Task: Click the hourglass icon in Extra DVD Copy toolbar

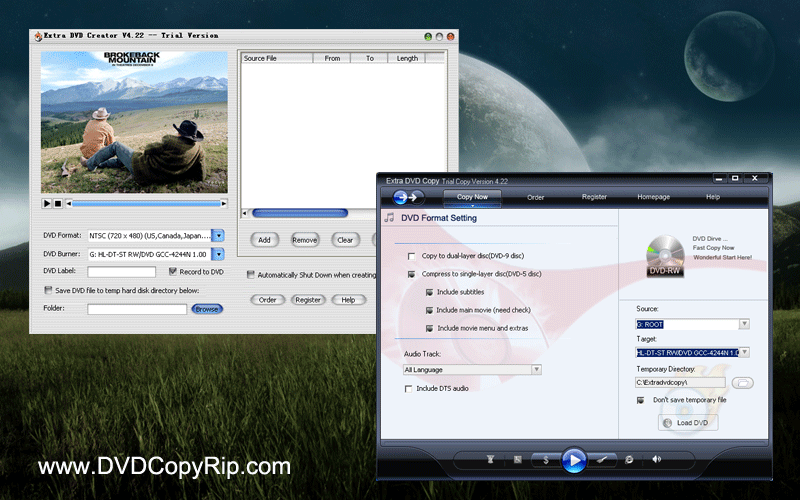Action: coord(490,460)
